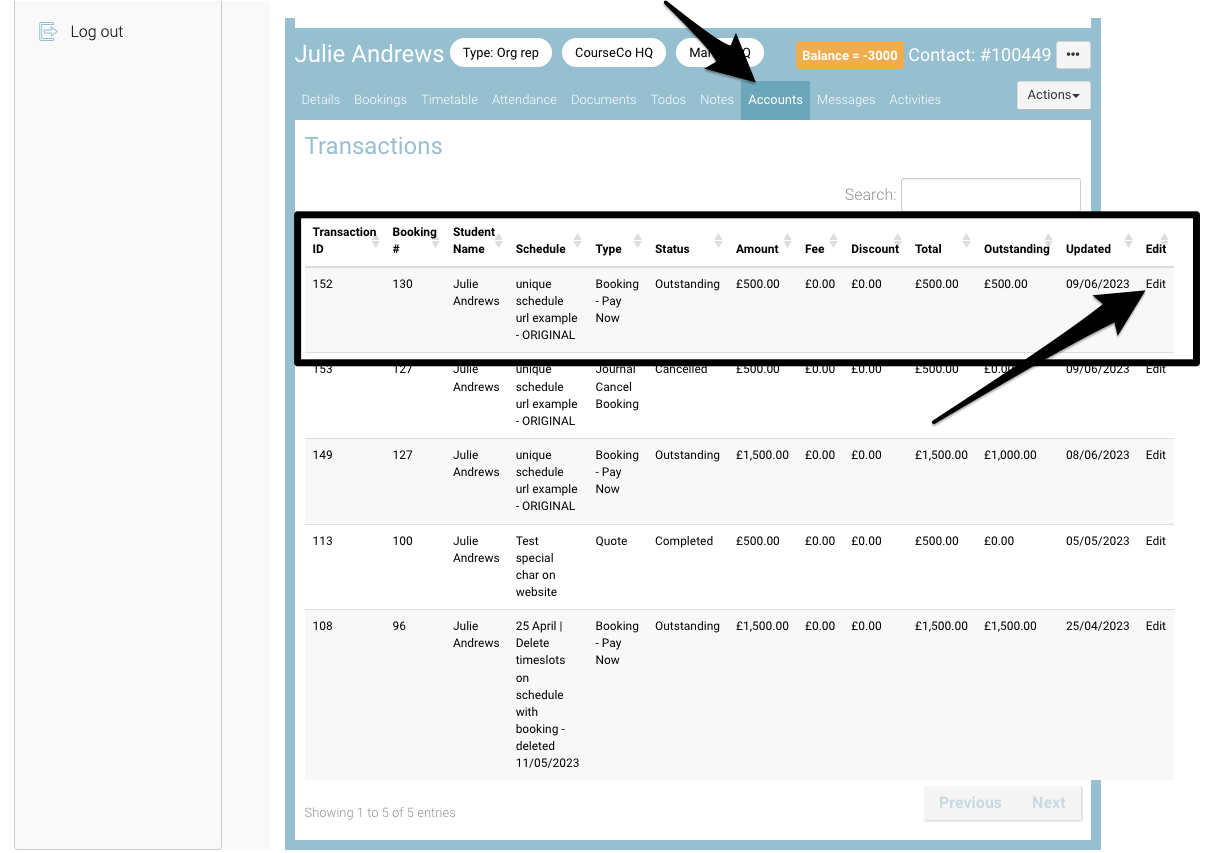The width and height of the screenshot is (1215, 853).
Task: Sort by Schedule column header
Action: [541, 248]
